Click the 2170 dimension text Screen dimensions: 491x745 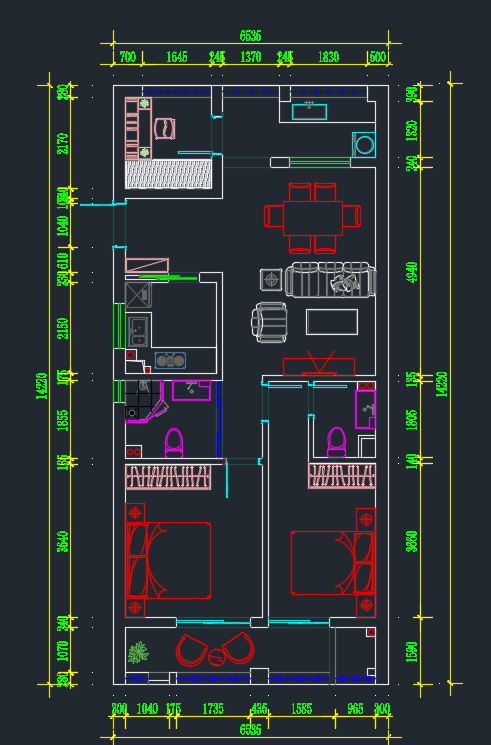63,143
